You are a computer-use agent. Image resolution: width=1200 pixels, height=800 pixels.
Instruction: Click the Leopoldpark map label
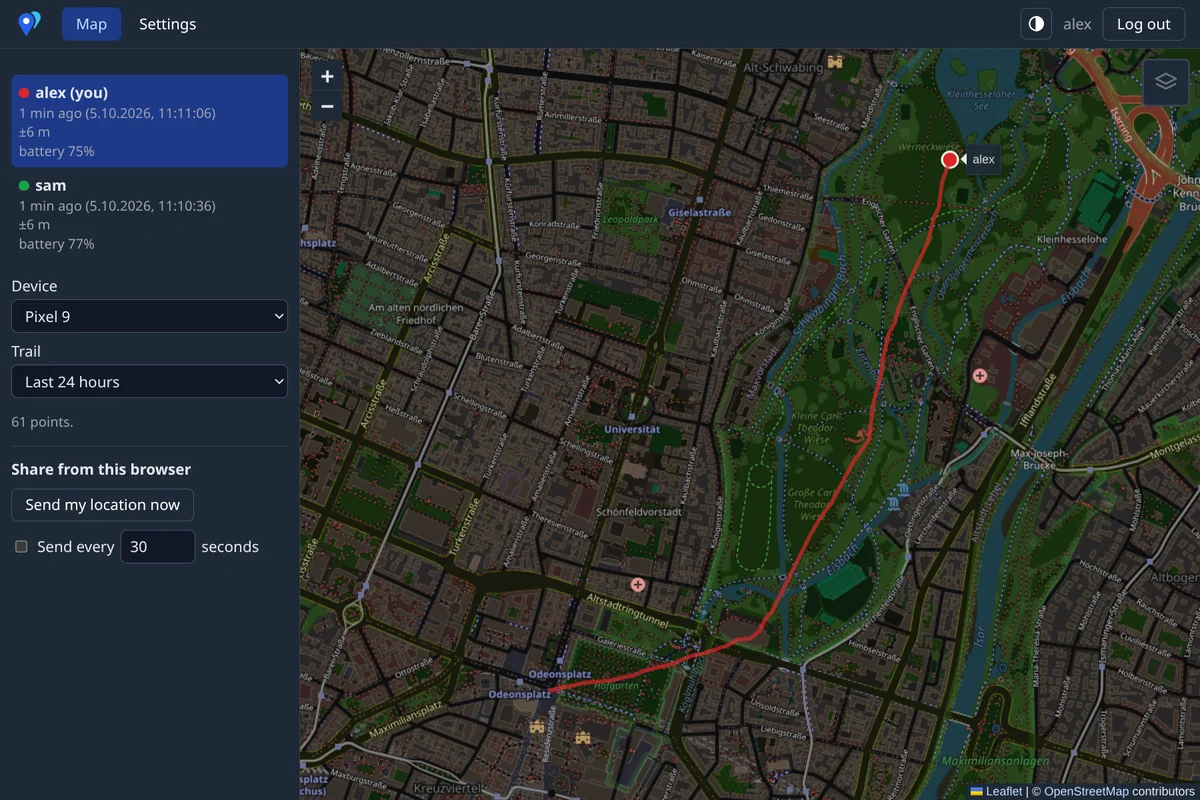coord(631,218)
